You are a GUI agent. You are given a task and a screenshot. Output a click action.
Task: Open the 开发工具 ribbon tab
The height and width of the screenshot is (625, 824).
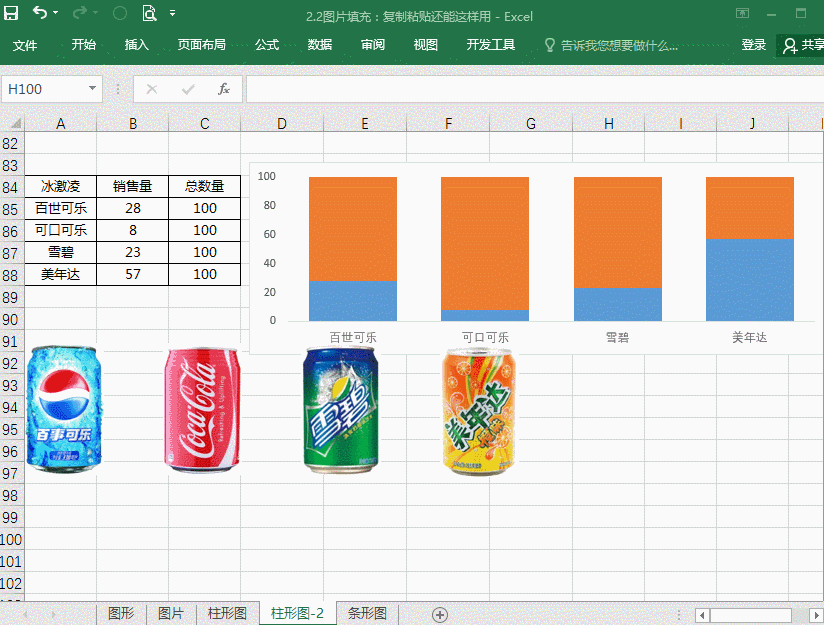point(491,45)
